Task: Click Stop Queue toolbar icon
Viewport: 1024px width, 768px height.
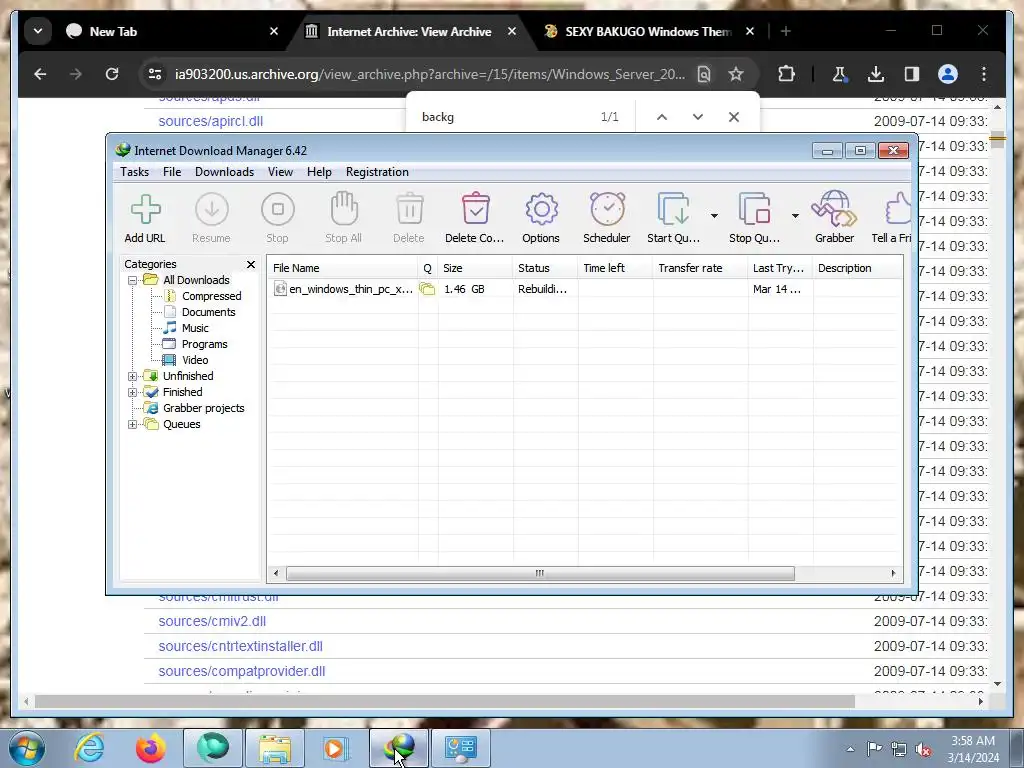Action: 754,218
